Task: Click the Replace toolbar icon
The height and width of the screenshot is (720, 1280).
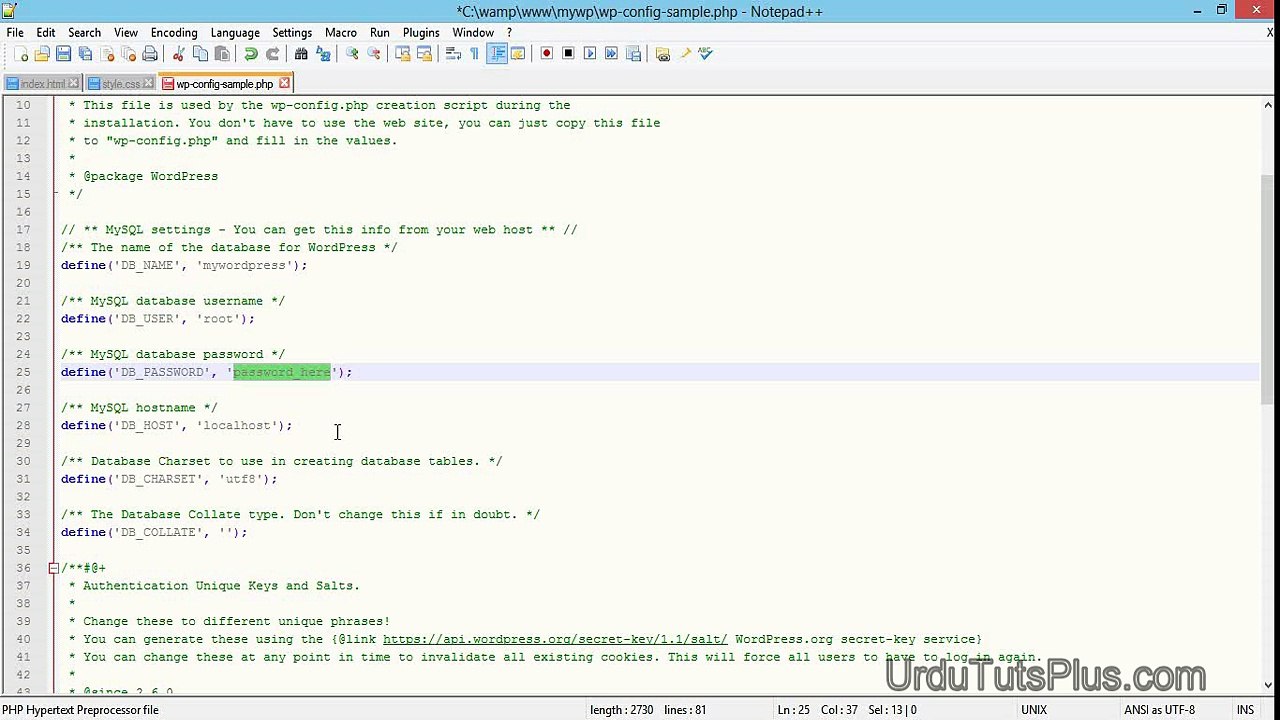Action: click(x=323, y=53)
